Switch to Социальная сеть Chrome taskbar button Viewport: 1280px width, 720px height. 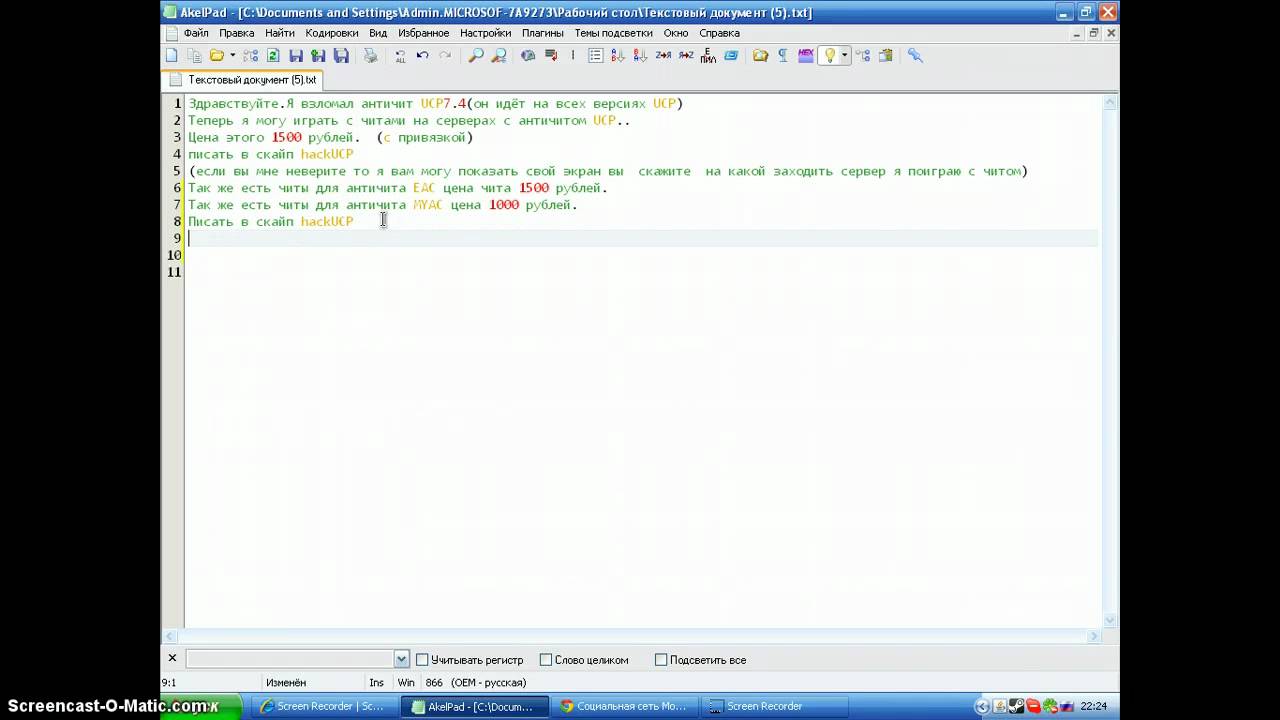pos(624,706)
